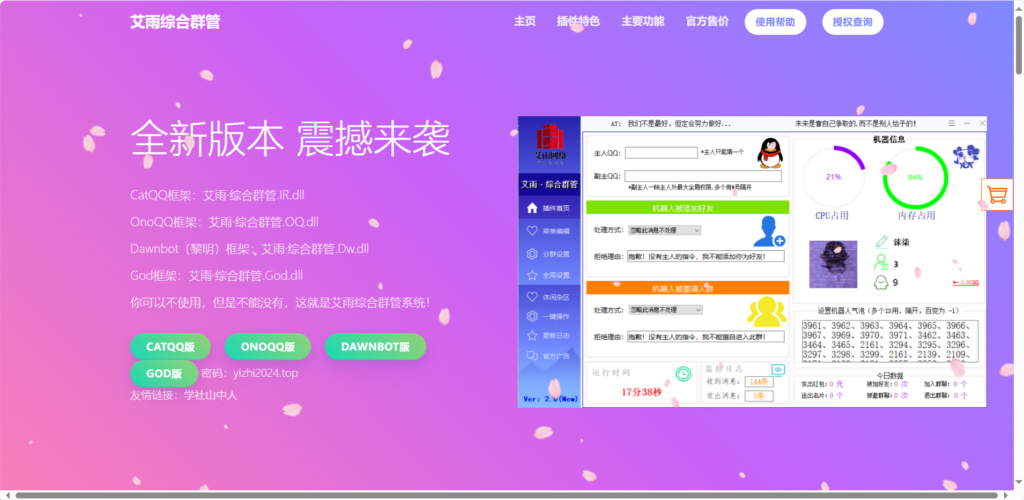The width and height of the screenshot is (1024, 500).
Task: Open 更新日志 star icon in app sidebar
Action: tap(532, 336)
